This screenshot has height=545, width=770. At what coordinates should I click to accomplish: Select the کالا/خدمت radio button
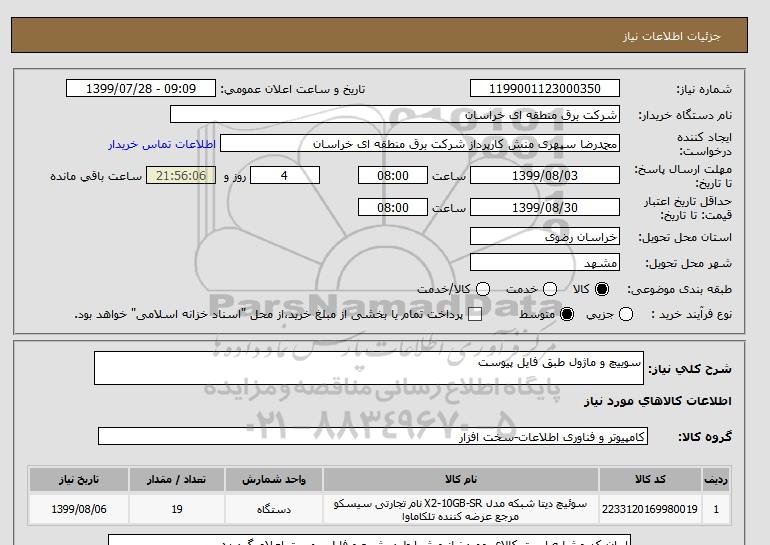pyautogui.click(x=483, y=289)
